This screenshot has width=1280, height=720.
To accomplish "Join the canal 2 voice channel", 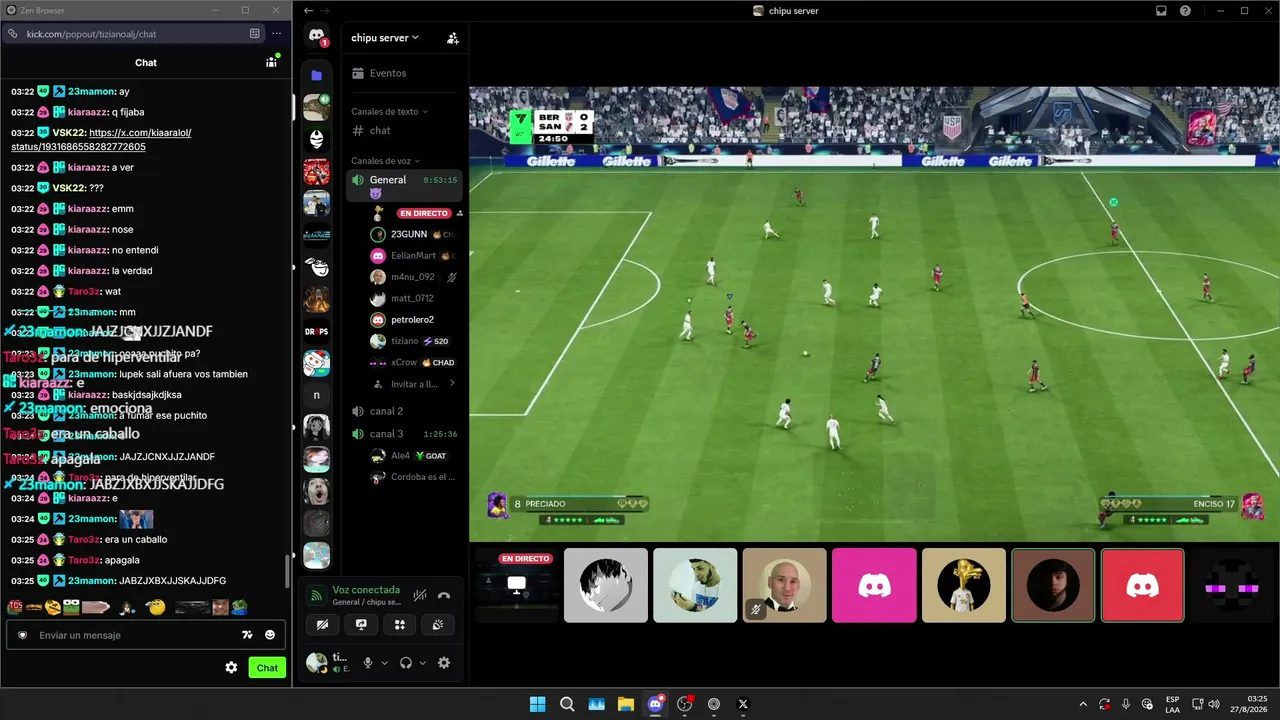I will point(404,411).
